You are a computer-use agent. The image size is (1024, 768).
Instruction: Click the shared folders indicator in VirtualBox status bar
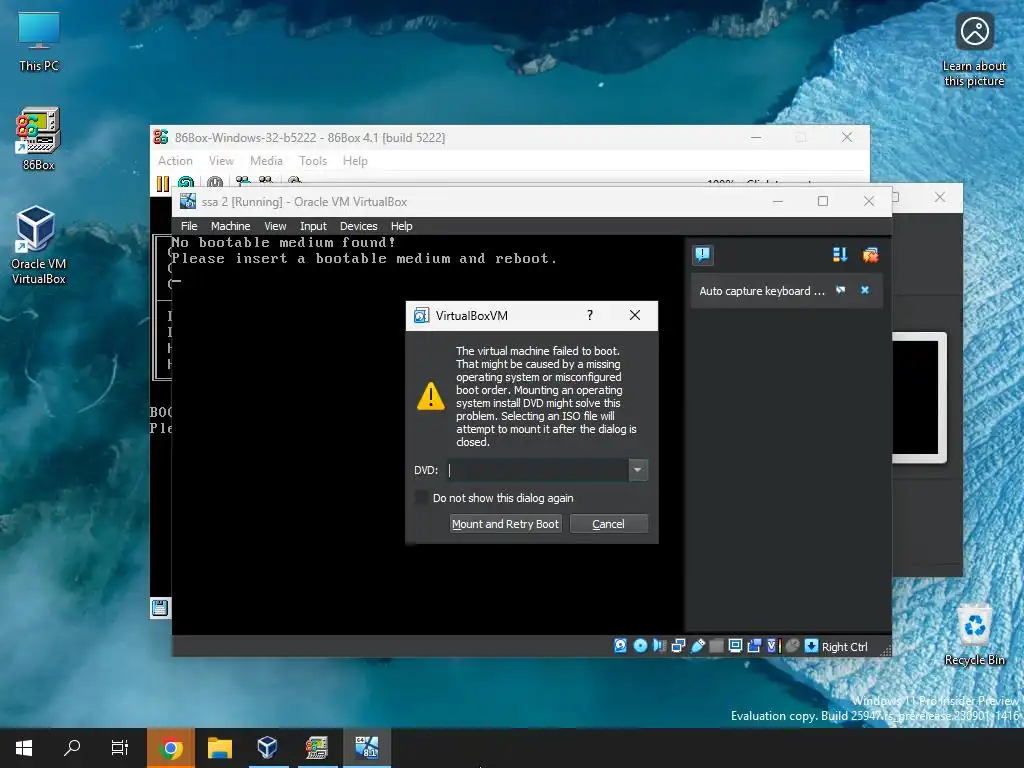point(716,646)
